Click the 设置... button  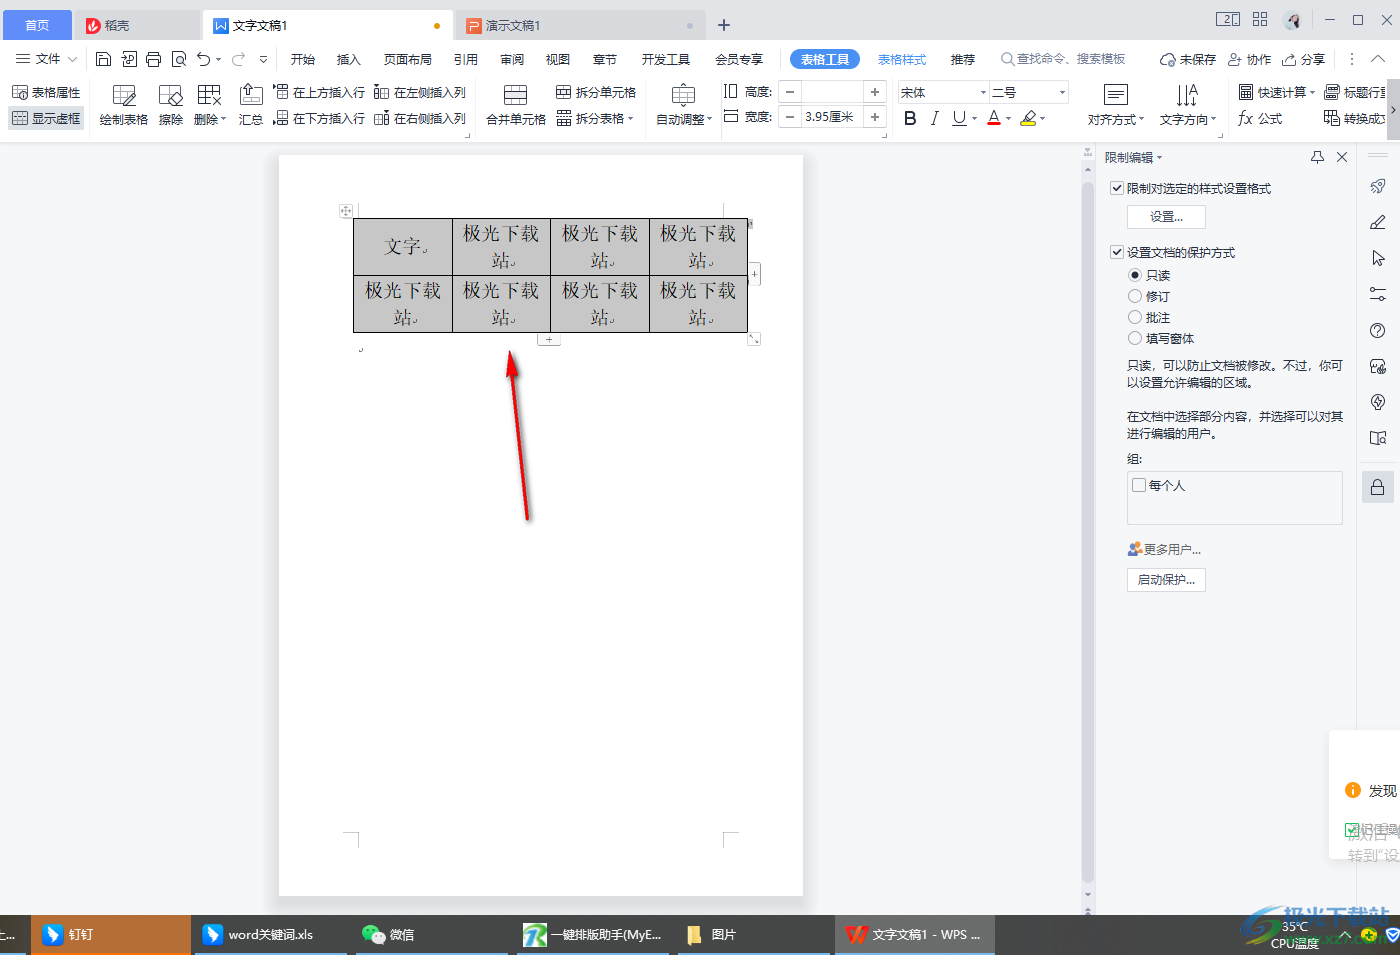1166,217
